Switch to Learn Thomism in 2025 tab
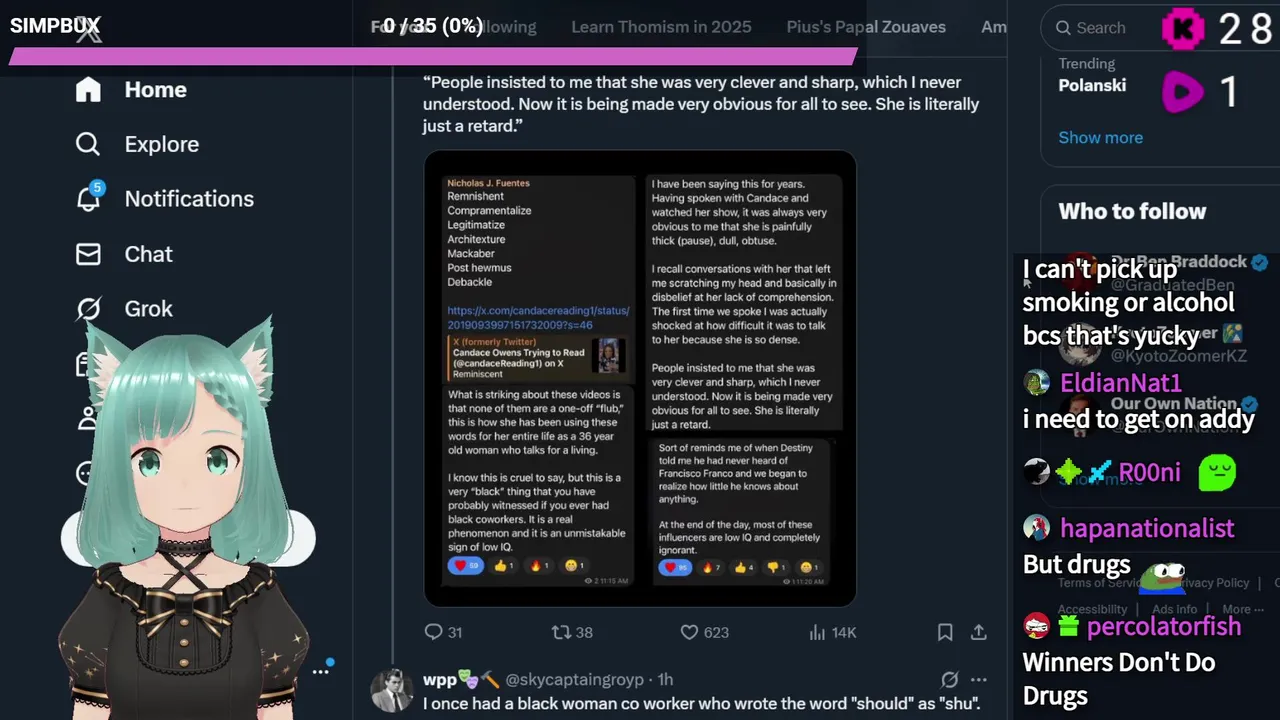Viewport: 1280px width, 720px height. (661, 27)
